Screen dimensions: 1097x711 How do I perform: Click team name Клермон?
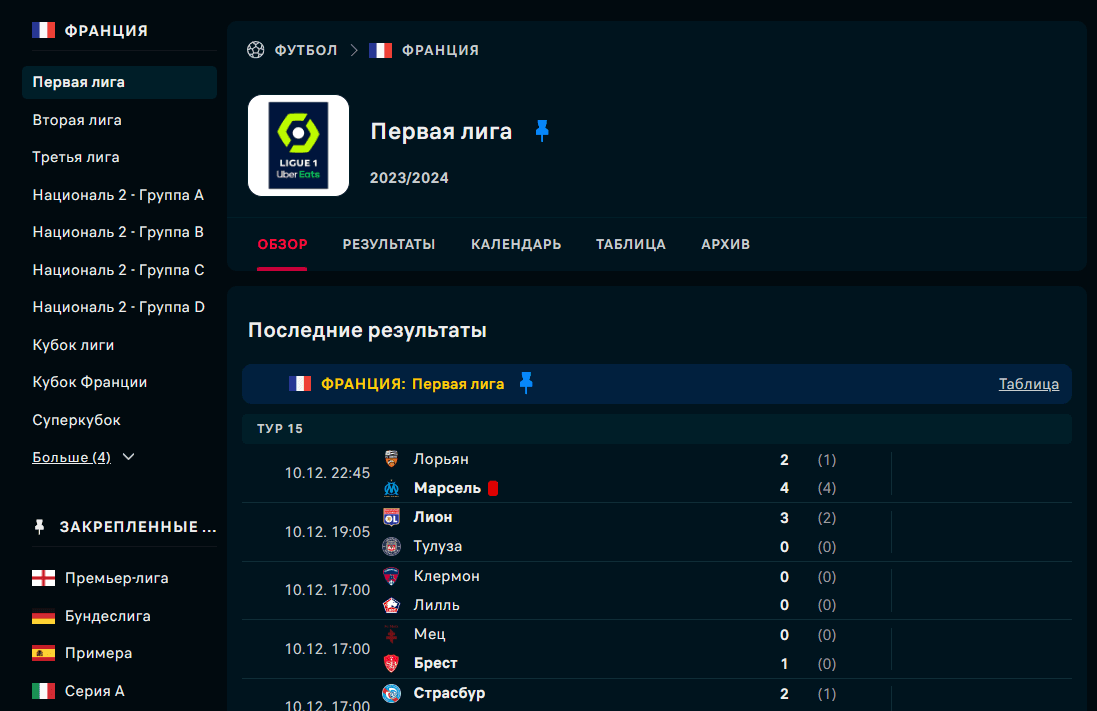[x=446, y=576]
